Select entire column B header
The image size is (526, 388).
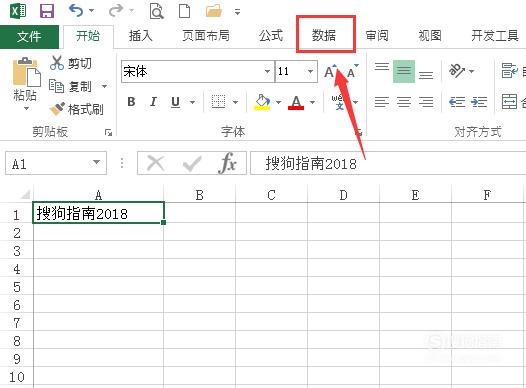(x=200, y=195)
